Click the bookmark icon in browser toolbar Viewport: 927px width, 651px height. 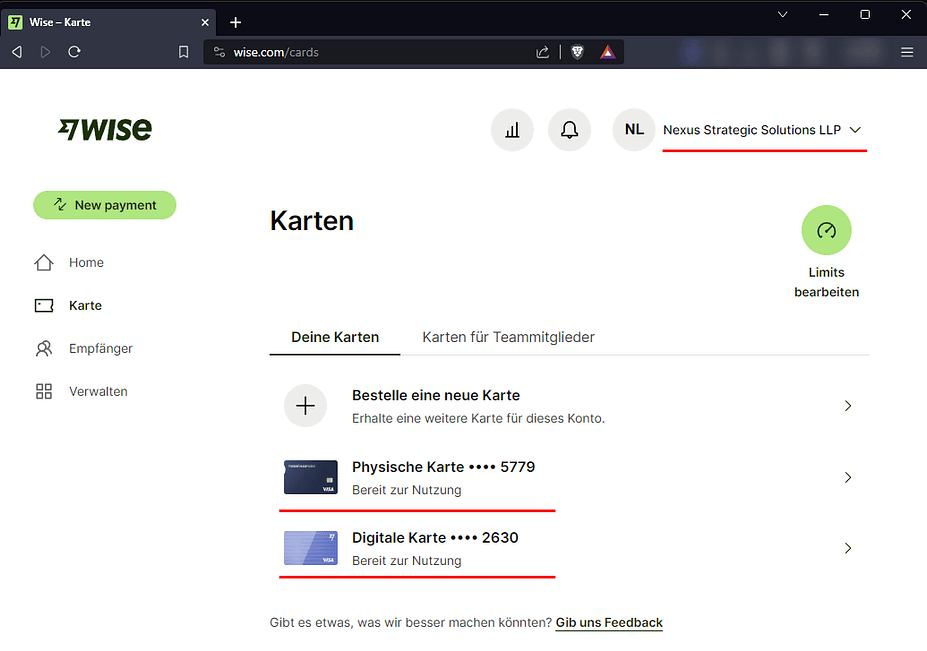coord(183,52)
